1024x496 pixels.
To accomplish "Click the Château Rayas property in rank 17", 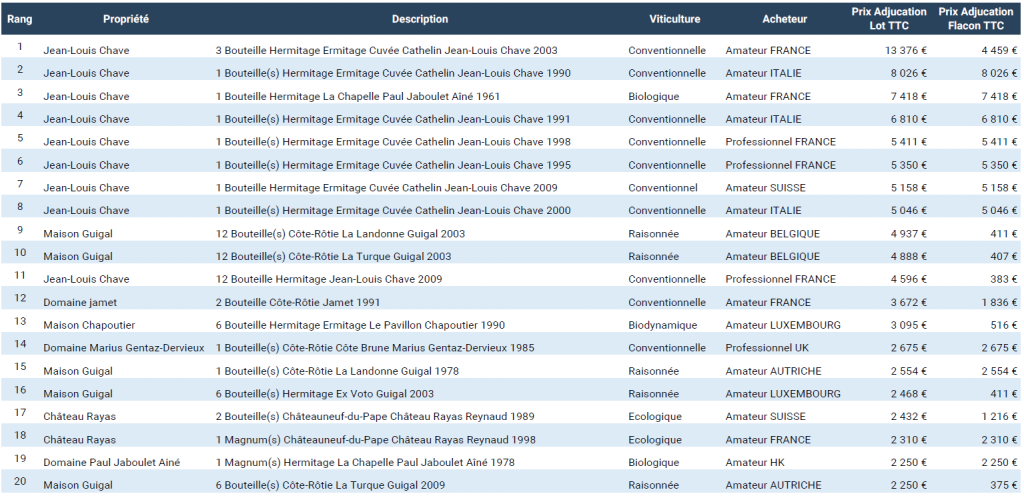I will (80, 416).
